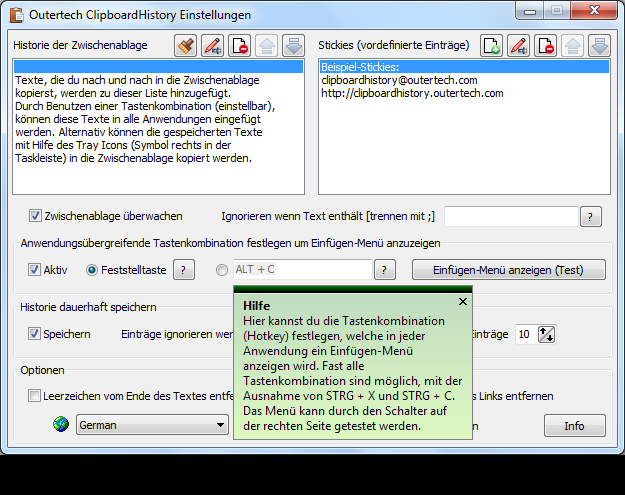Viewport: 625px width, 495px height.
Task: Open help for ignore text field
Action: point(591,217)
